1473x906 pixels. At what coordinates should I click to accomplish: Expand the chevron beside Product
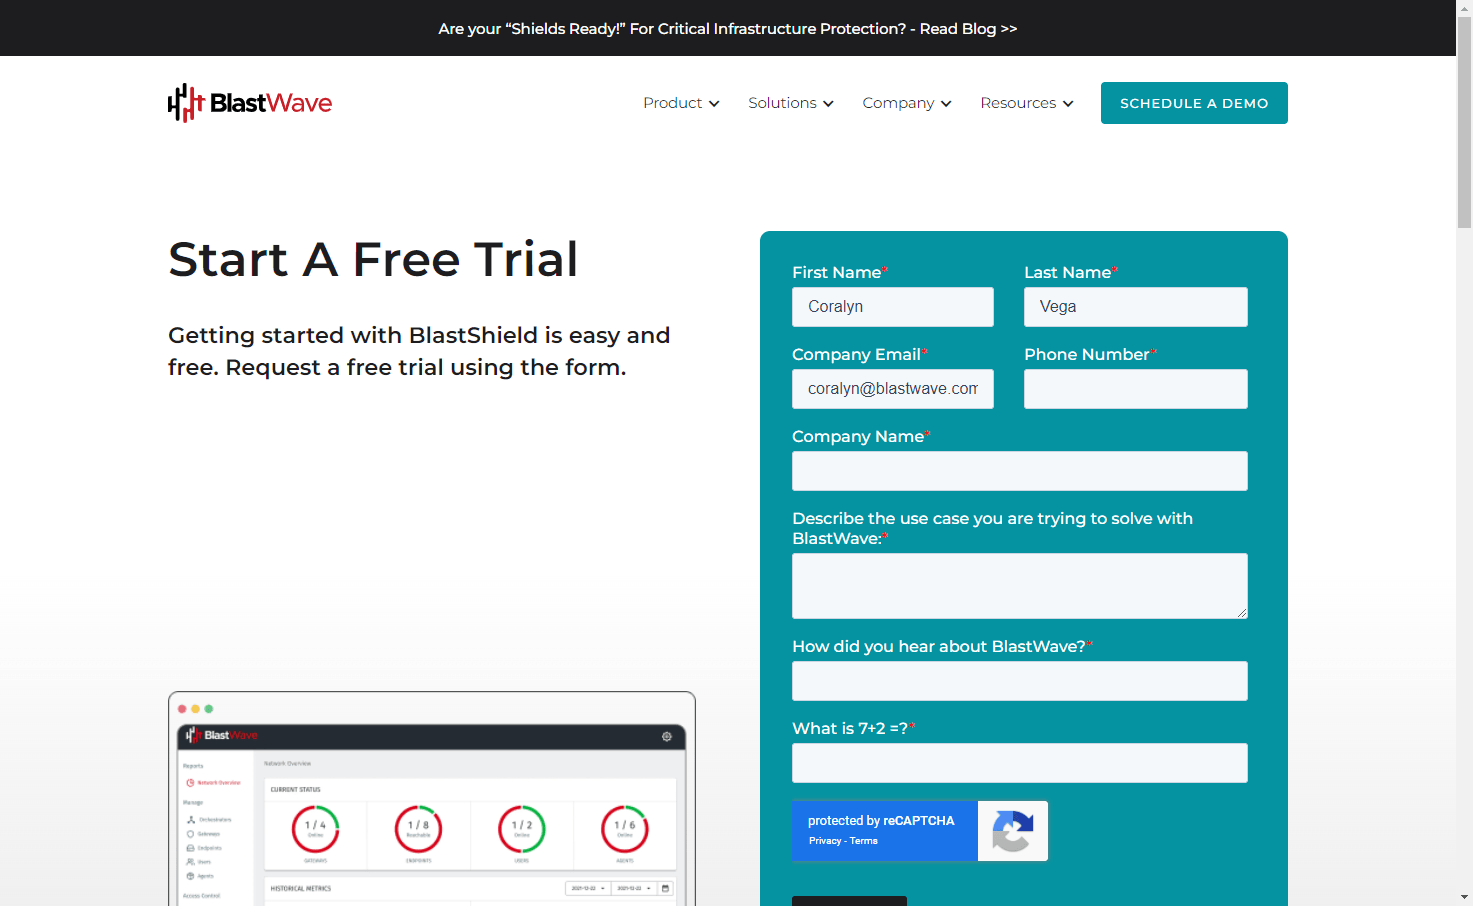[714, 104]
